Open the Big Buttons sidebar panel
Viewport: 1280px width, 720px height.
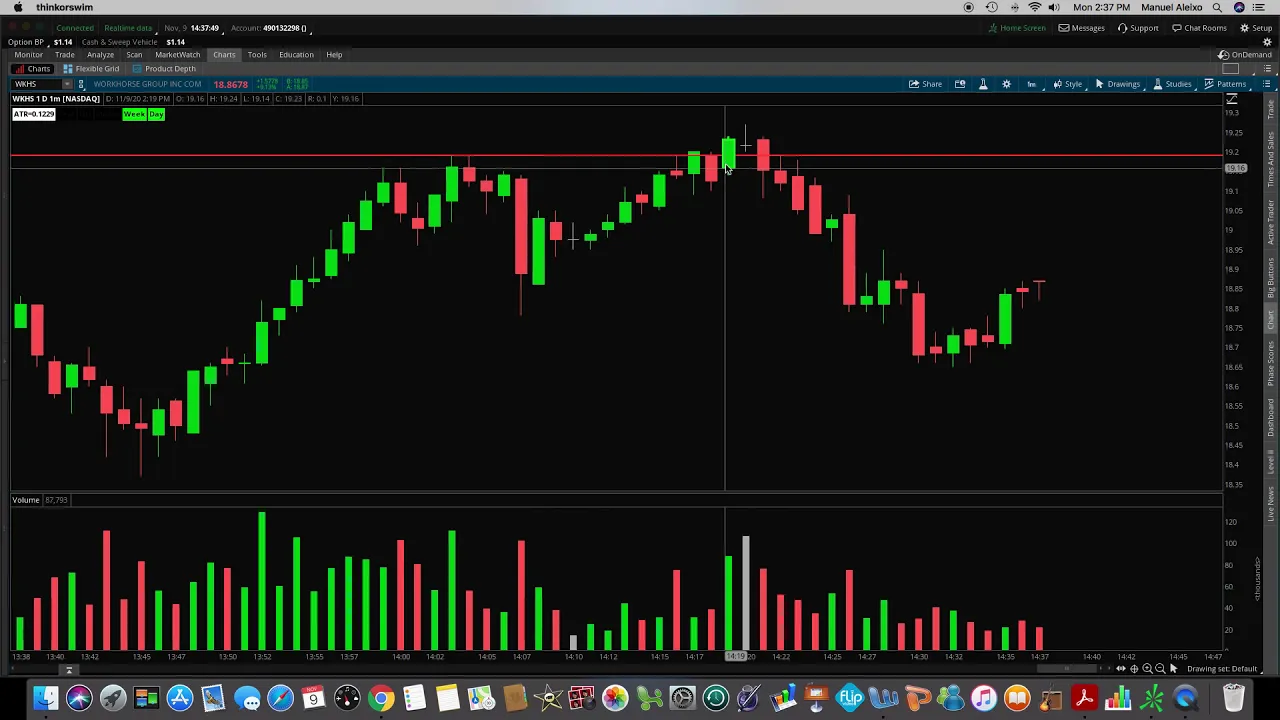tap(1271, 279)
